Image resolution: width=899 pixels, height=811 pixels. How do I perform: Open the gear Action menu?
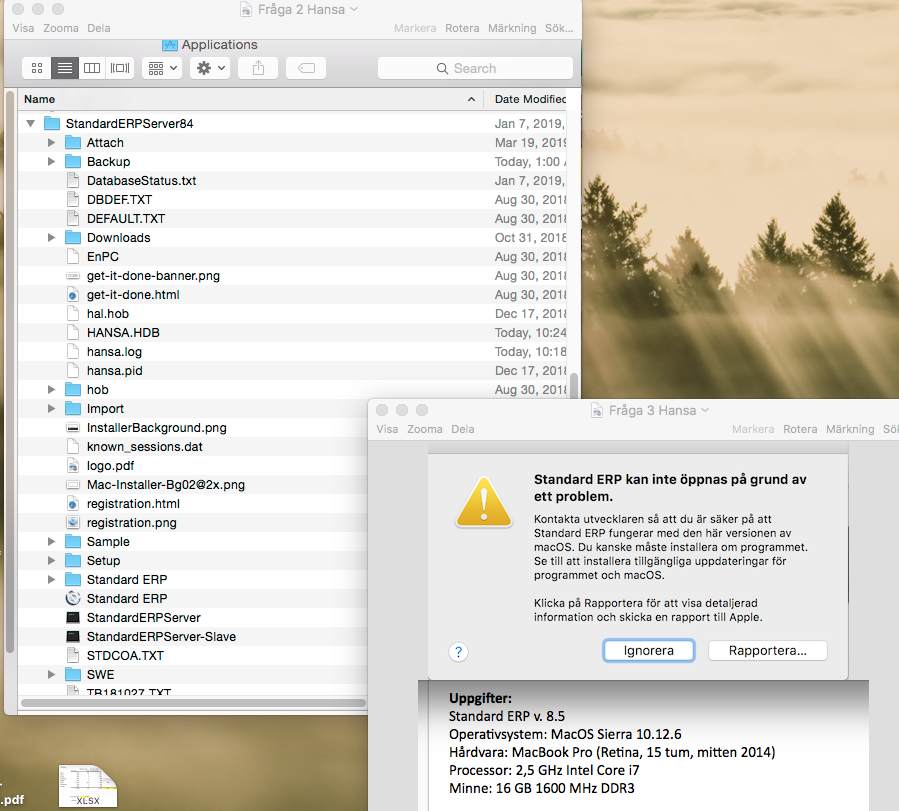pos(210,68)
